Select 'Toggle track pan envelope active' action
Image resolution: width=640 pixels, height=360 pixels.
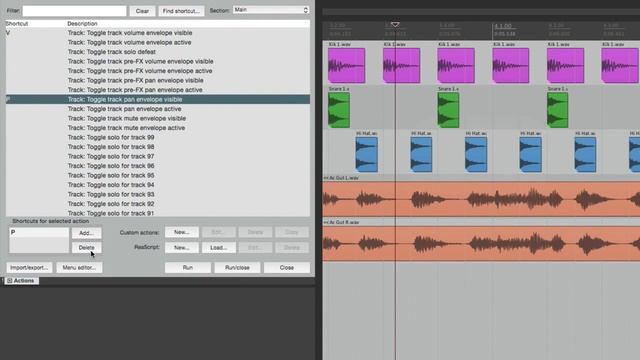[158, 109]
